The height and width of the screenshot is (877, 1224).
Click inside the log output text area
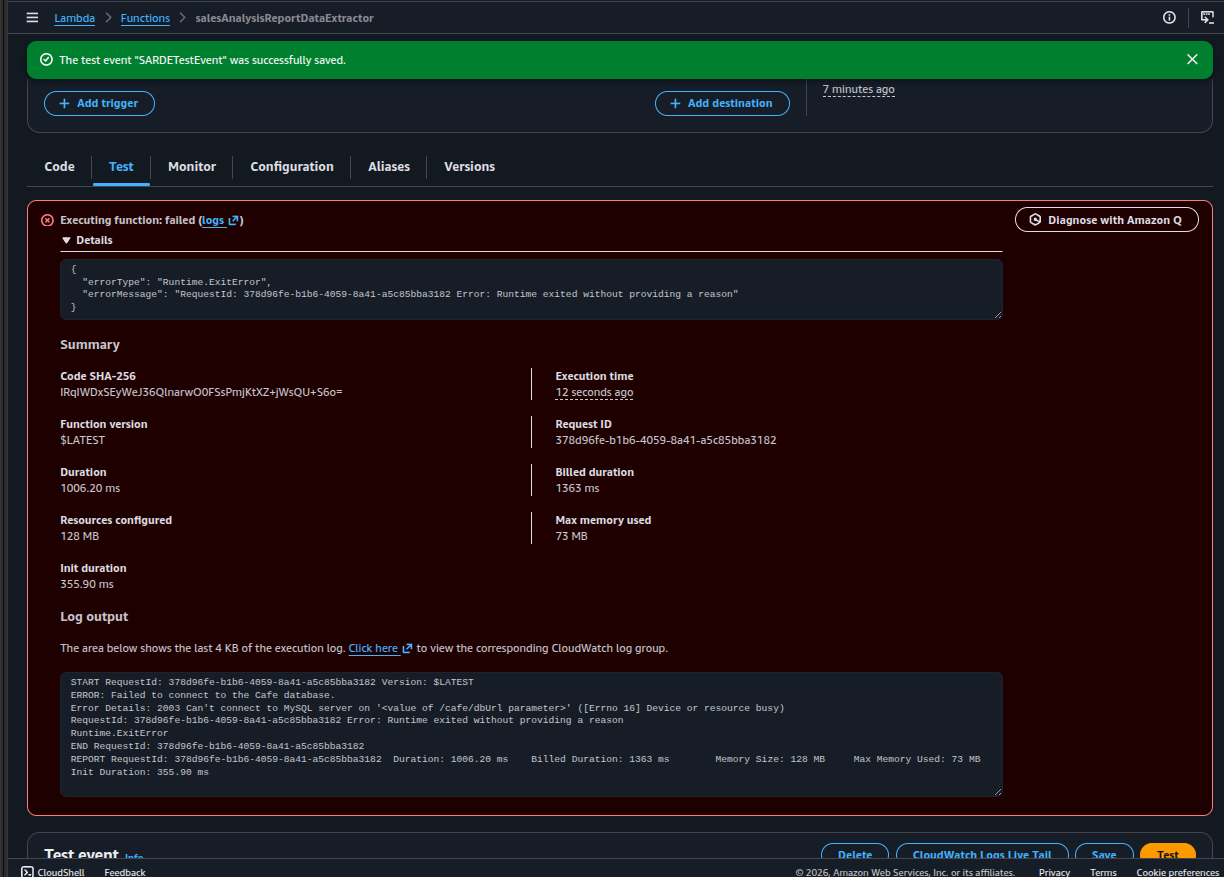pos(531,734)
